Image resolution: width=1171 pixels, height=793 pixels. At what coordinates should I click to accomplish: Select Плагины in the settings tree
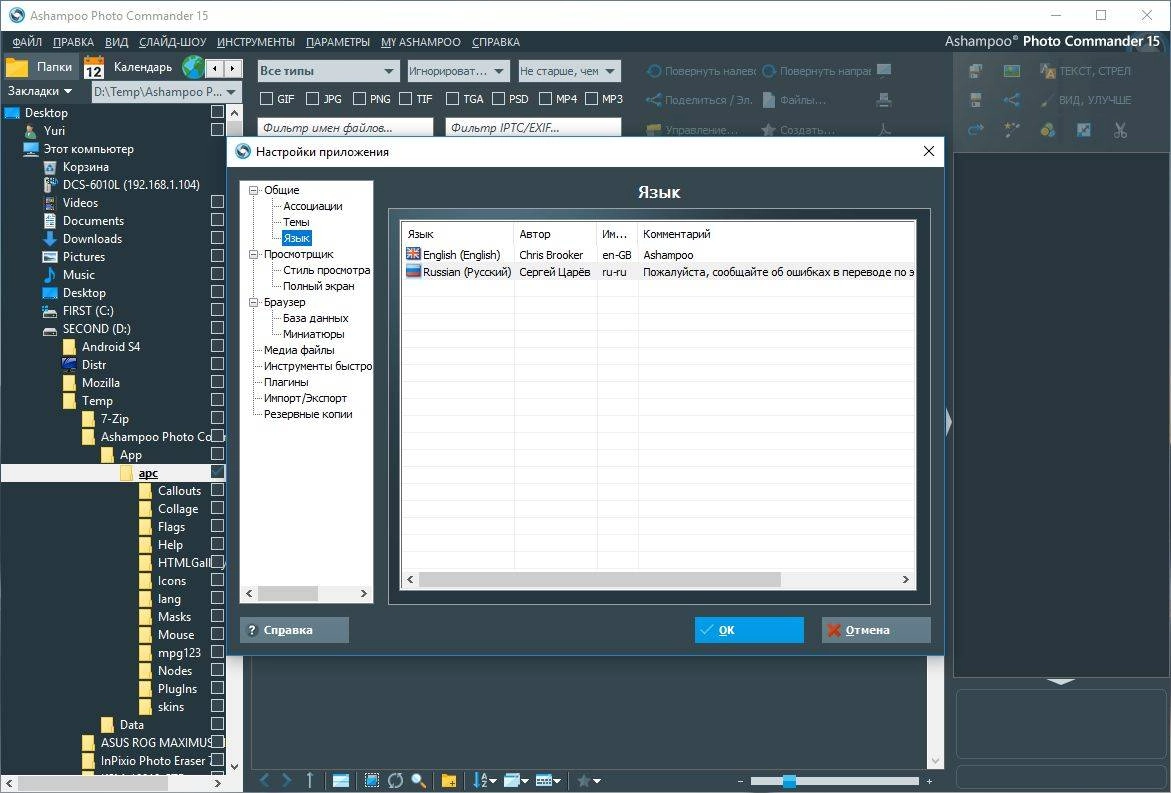[x=286, y=382]
